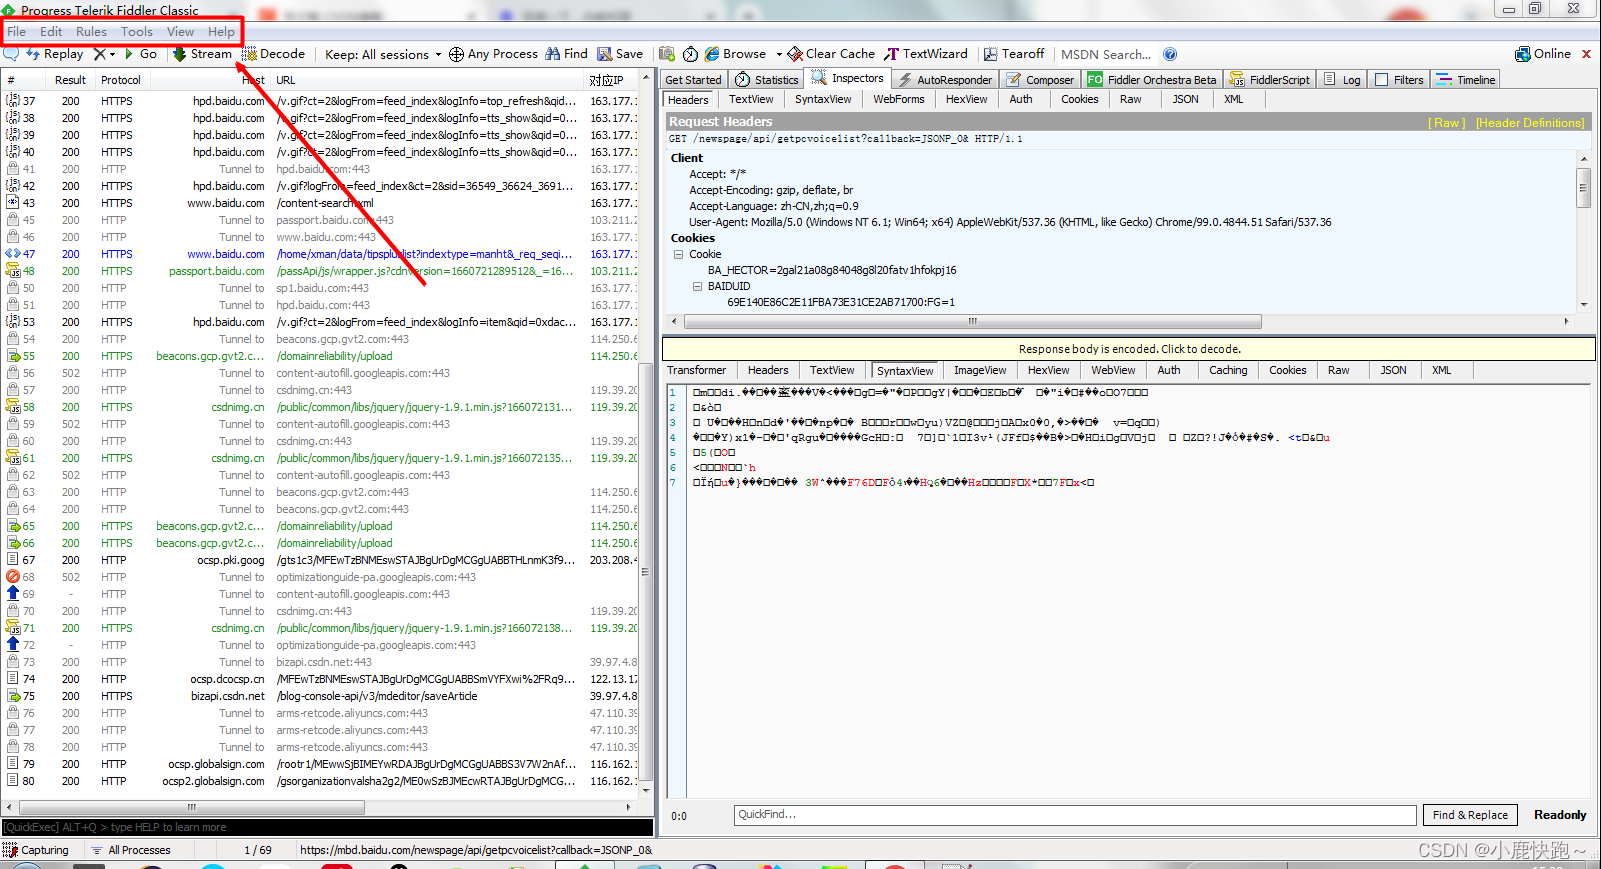Switch to the AutoResponder tab

(x=945, y=79)
